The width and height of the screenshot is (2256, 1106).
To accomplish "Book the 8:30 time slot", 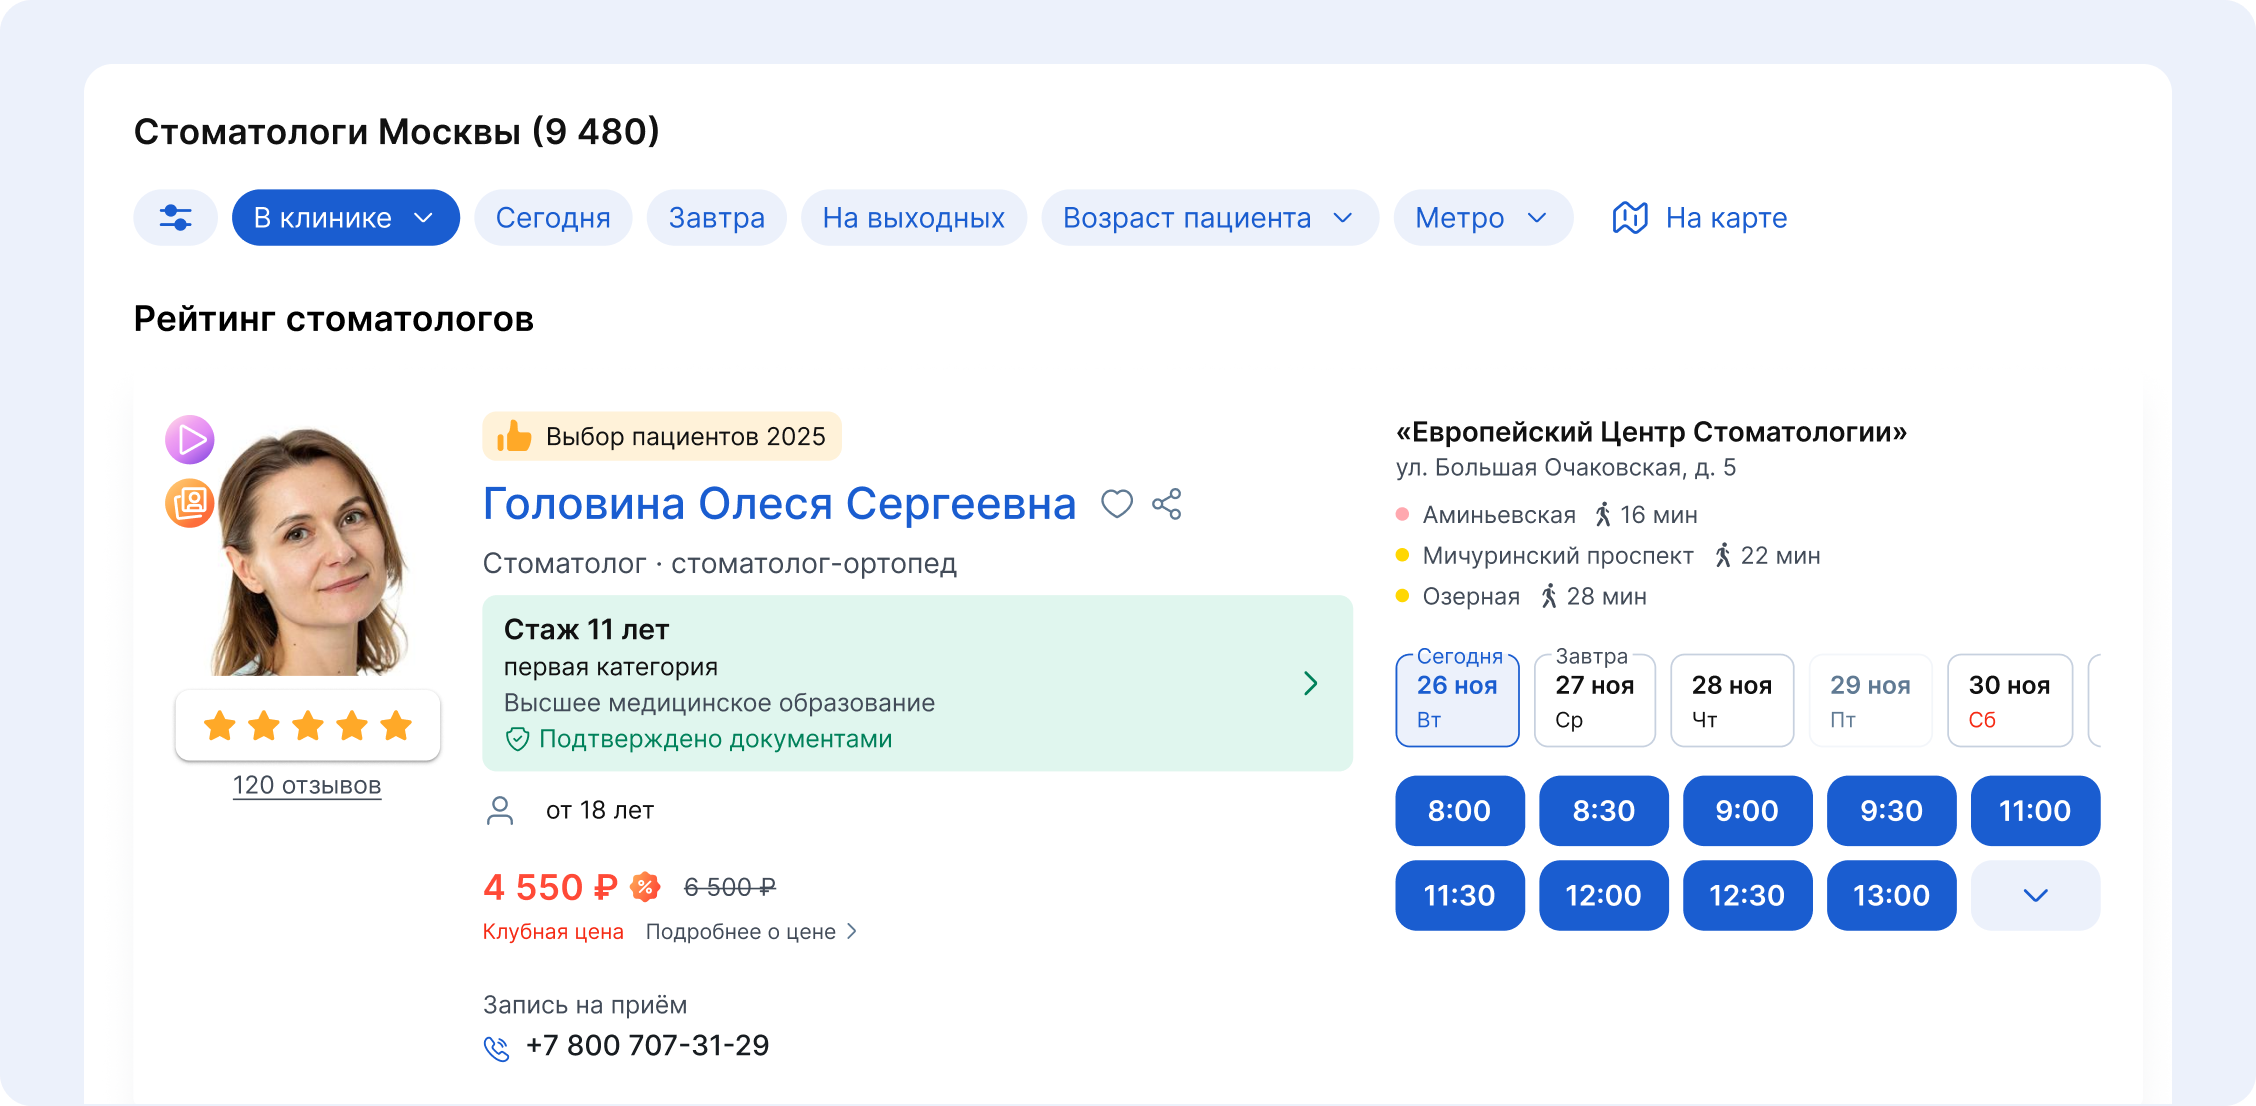I will 1604,811.
